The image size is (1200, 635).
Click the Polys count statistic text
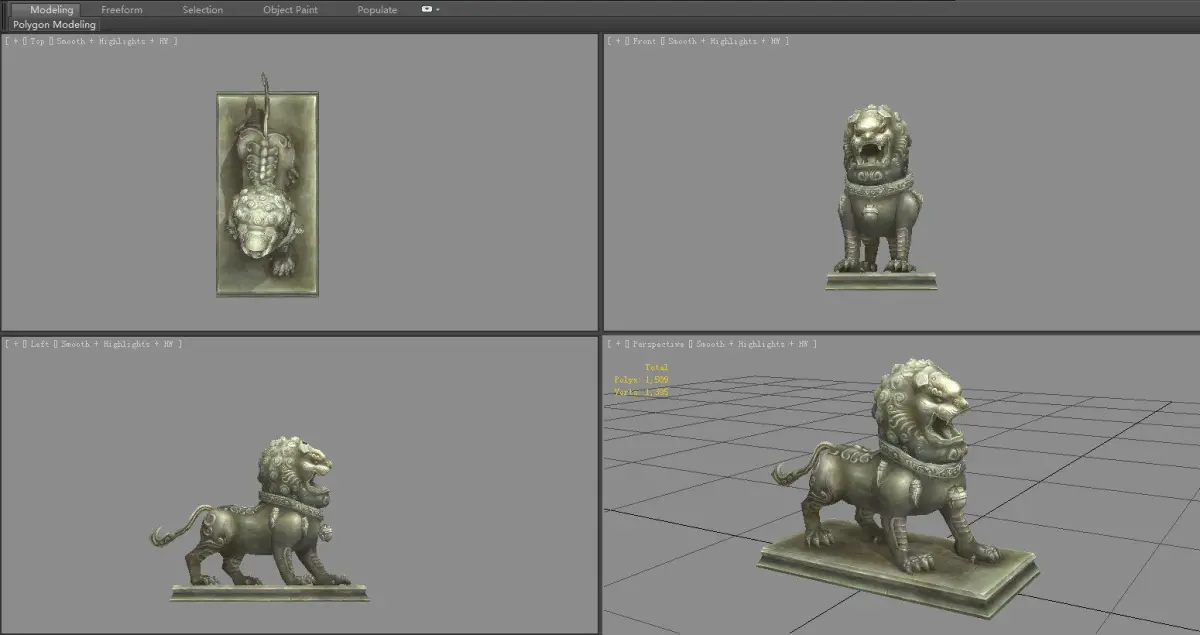pos(641,380)
